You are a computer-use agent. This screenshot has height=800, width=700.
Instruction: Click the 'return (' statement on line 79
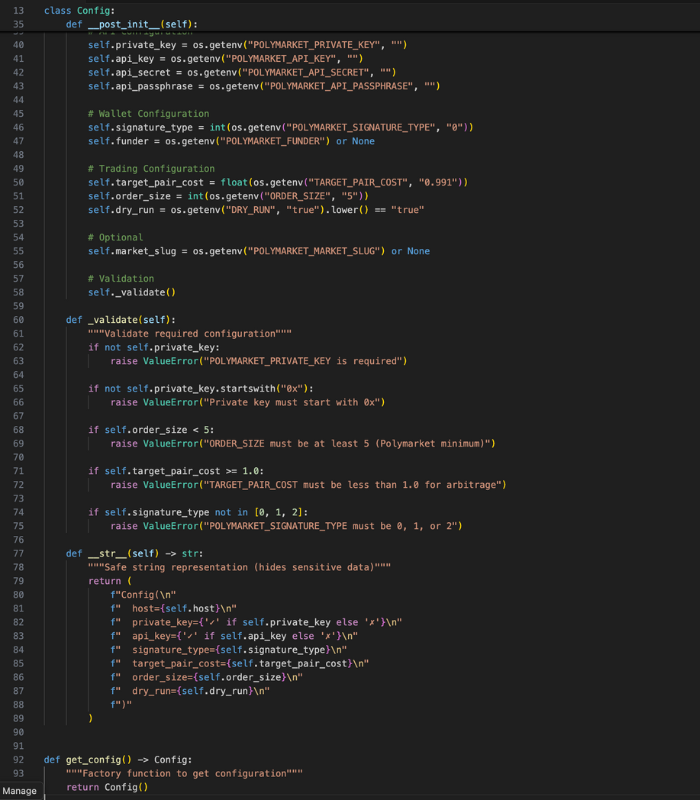(x=110, y=582)
